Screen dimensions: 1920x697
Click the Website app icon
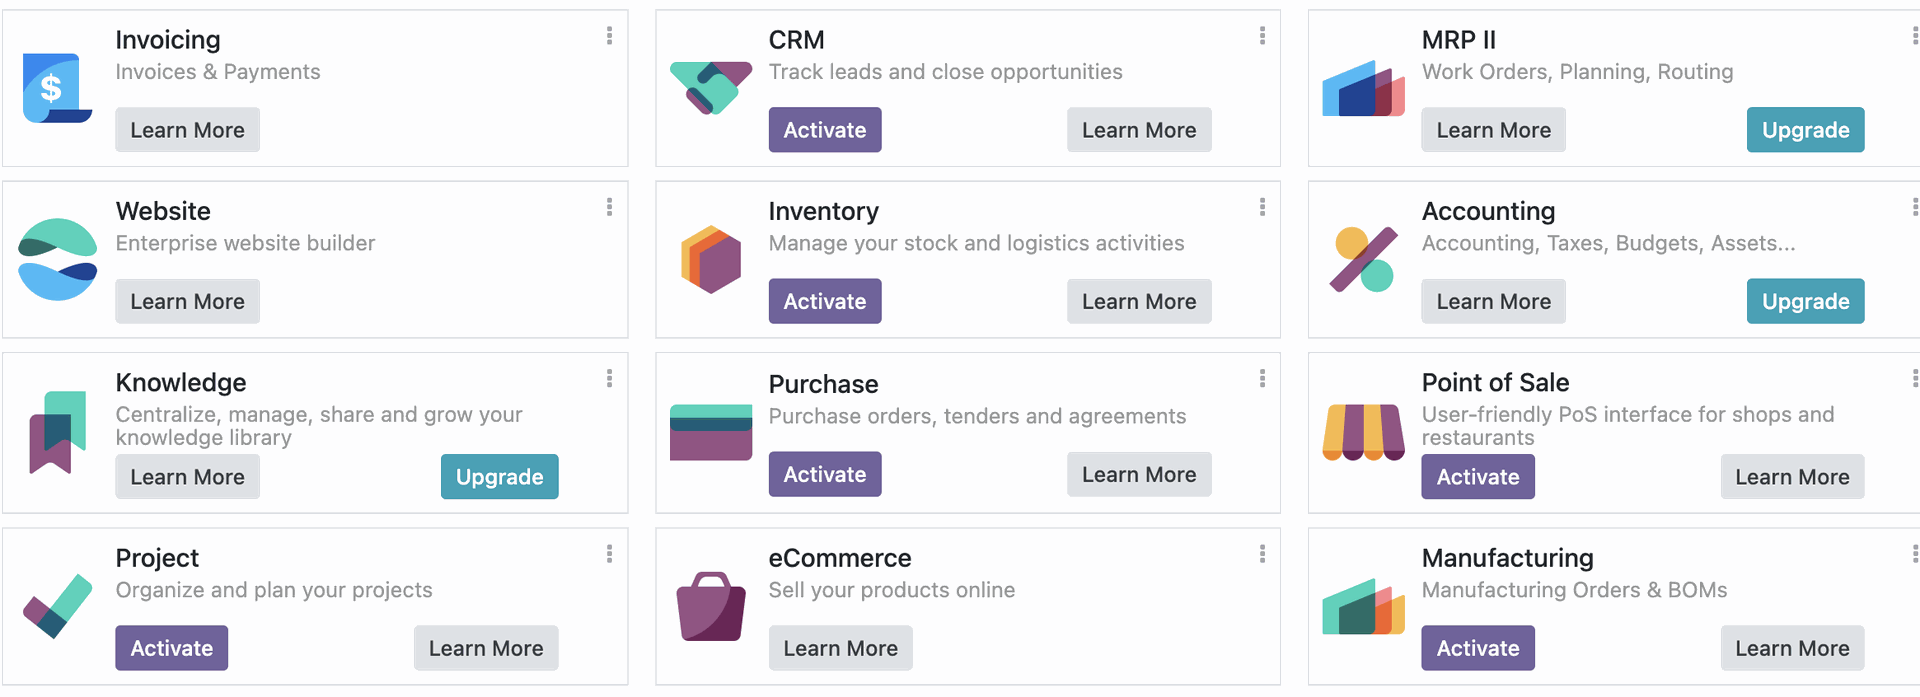click(57, 259)
